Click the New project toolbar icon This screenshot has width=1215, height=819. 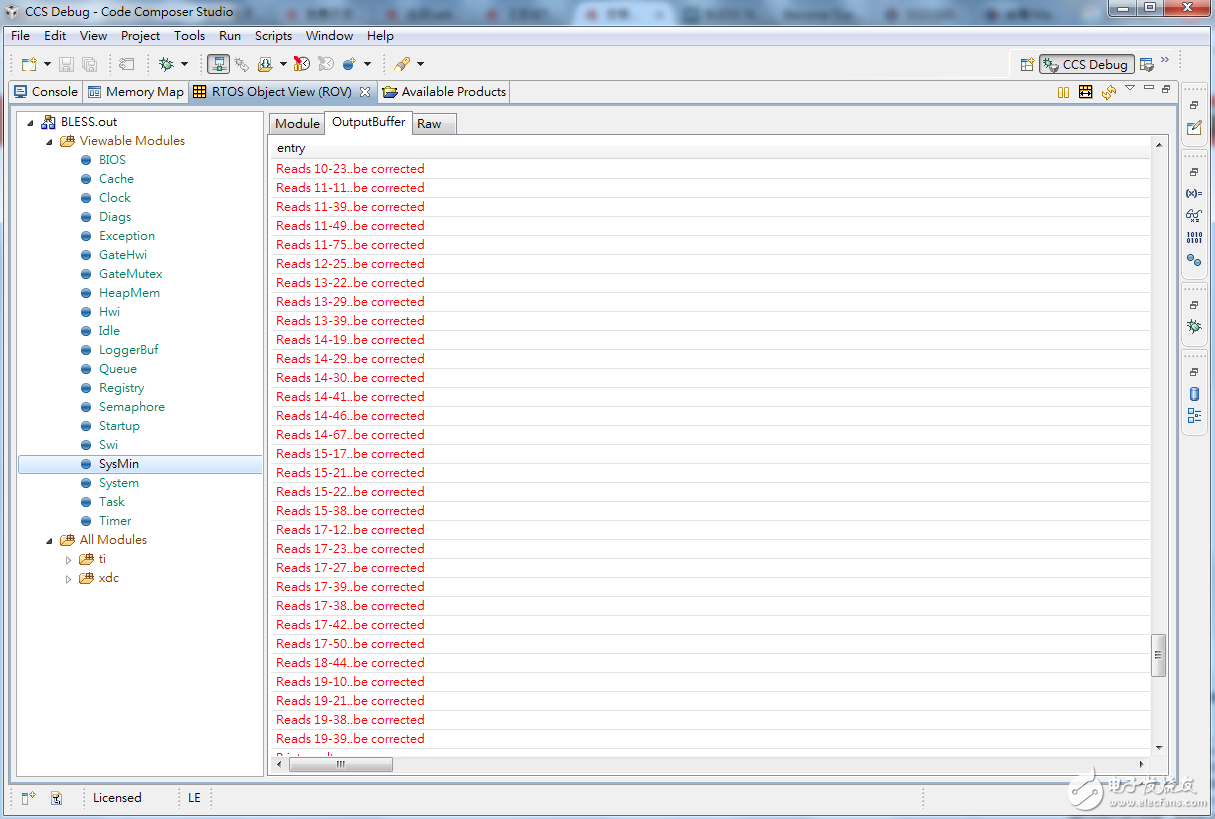click(29, 64)
